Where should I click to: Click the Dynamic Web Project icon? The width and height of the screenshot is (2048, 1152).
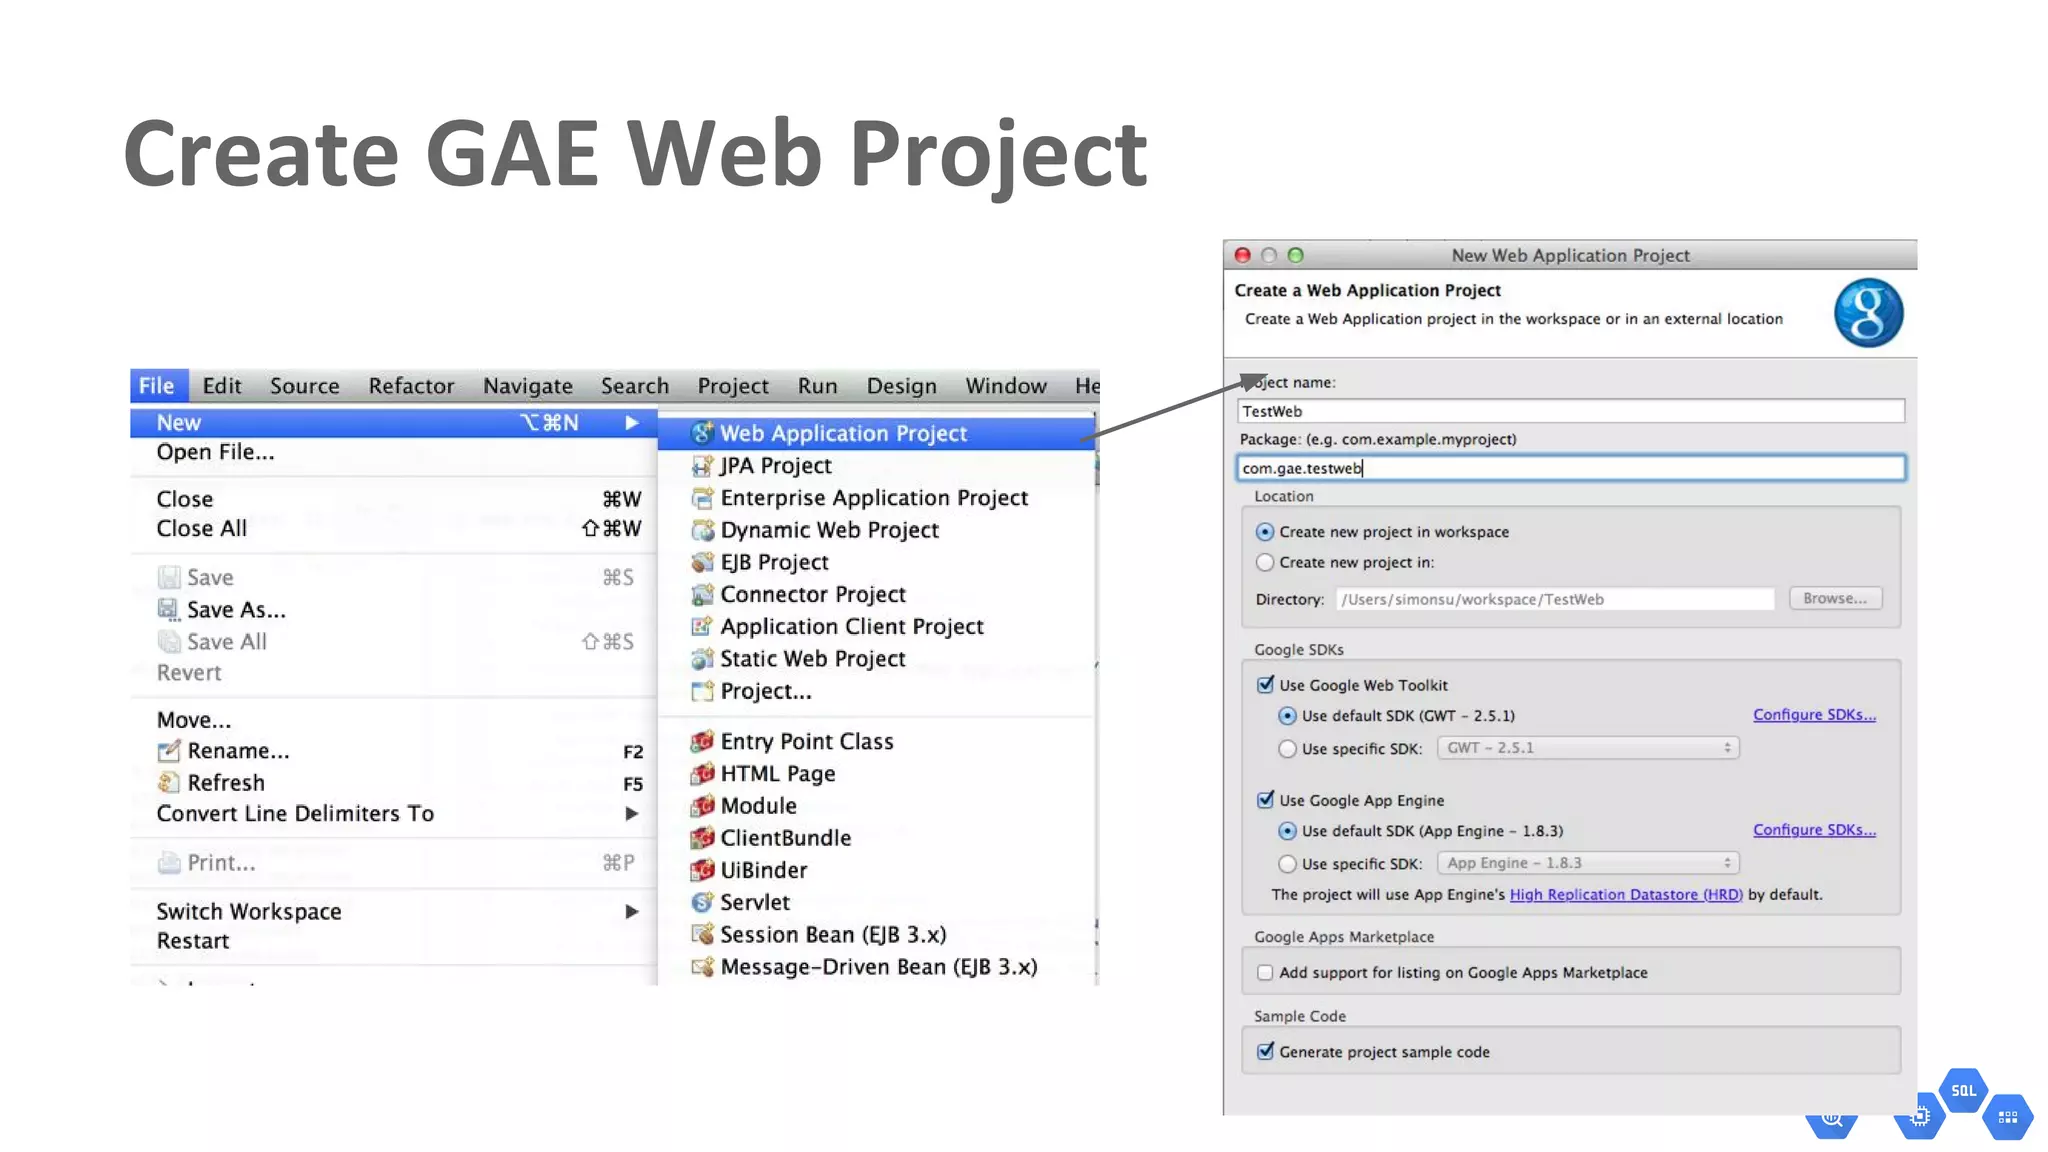[x=702, y=530]
